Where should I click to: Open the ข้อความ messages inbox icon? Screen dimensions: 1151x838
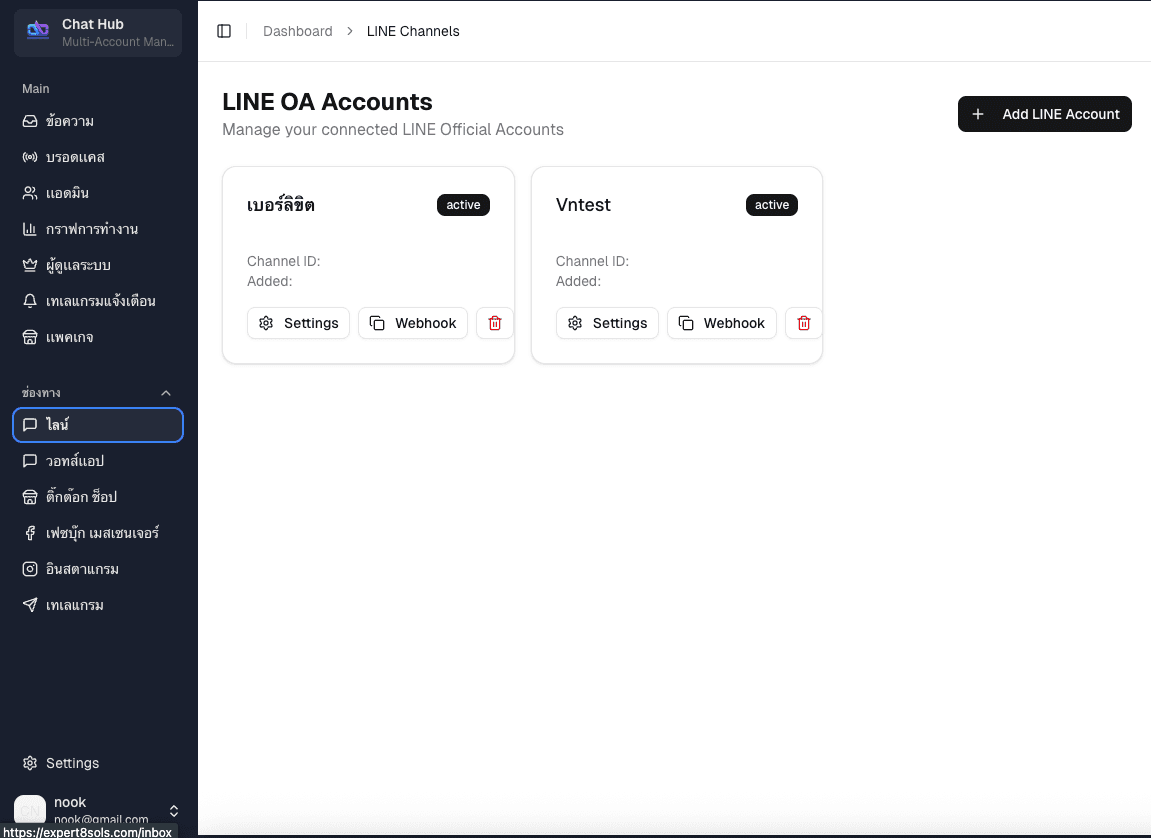point(30,120)
